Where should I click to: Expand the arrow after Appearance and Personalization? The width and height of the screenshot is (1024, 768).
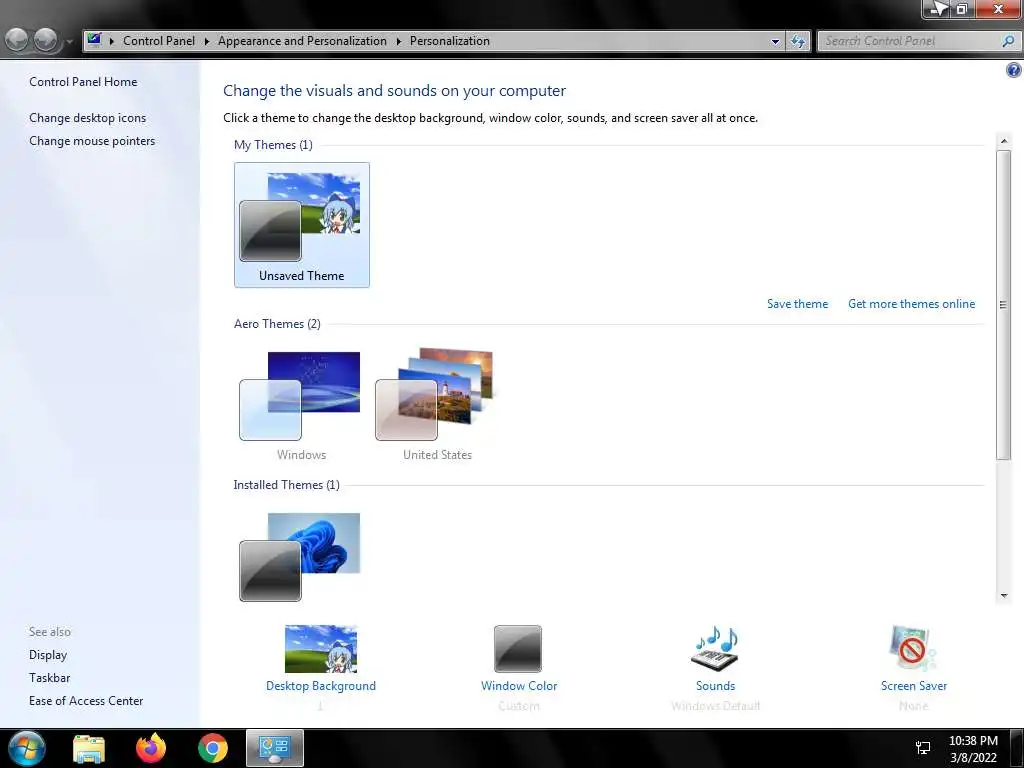[398, 41]
